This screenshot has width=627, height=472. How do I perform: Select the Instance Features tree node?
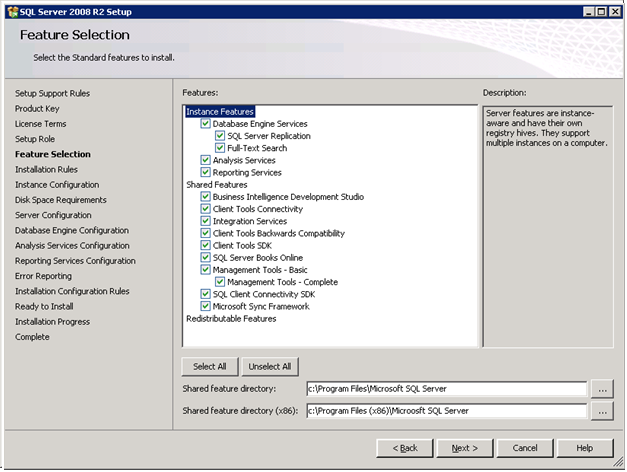click(x=220, y=112)
